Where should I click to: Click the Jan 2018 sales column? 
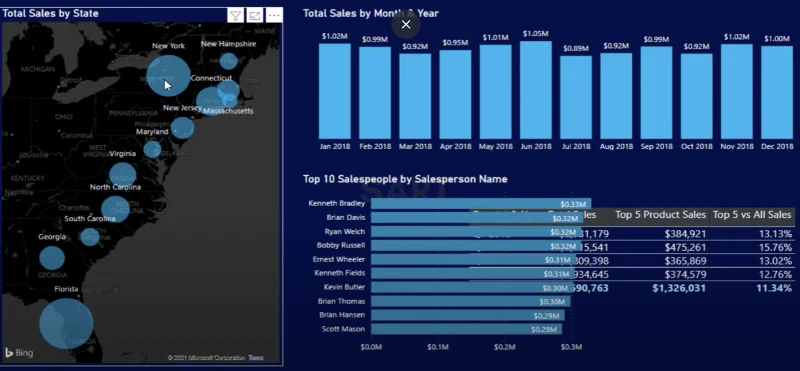[335, 91]
